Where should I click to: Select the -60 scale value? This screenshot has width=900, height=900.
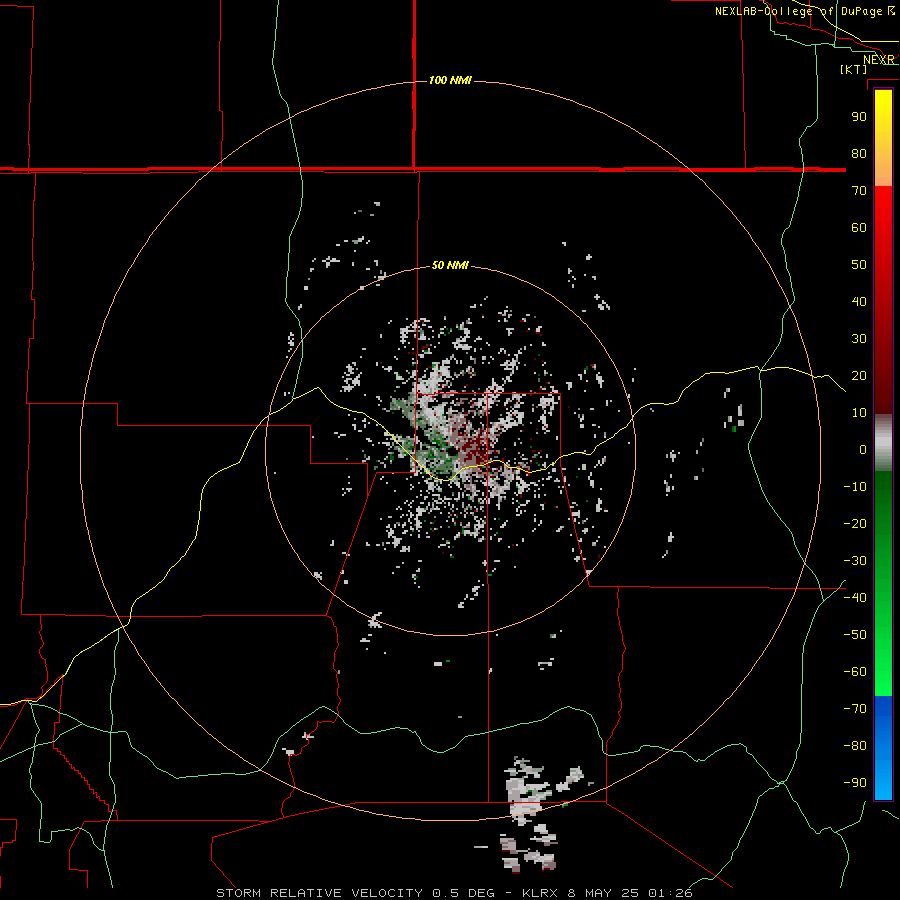(x=855, y=672)
